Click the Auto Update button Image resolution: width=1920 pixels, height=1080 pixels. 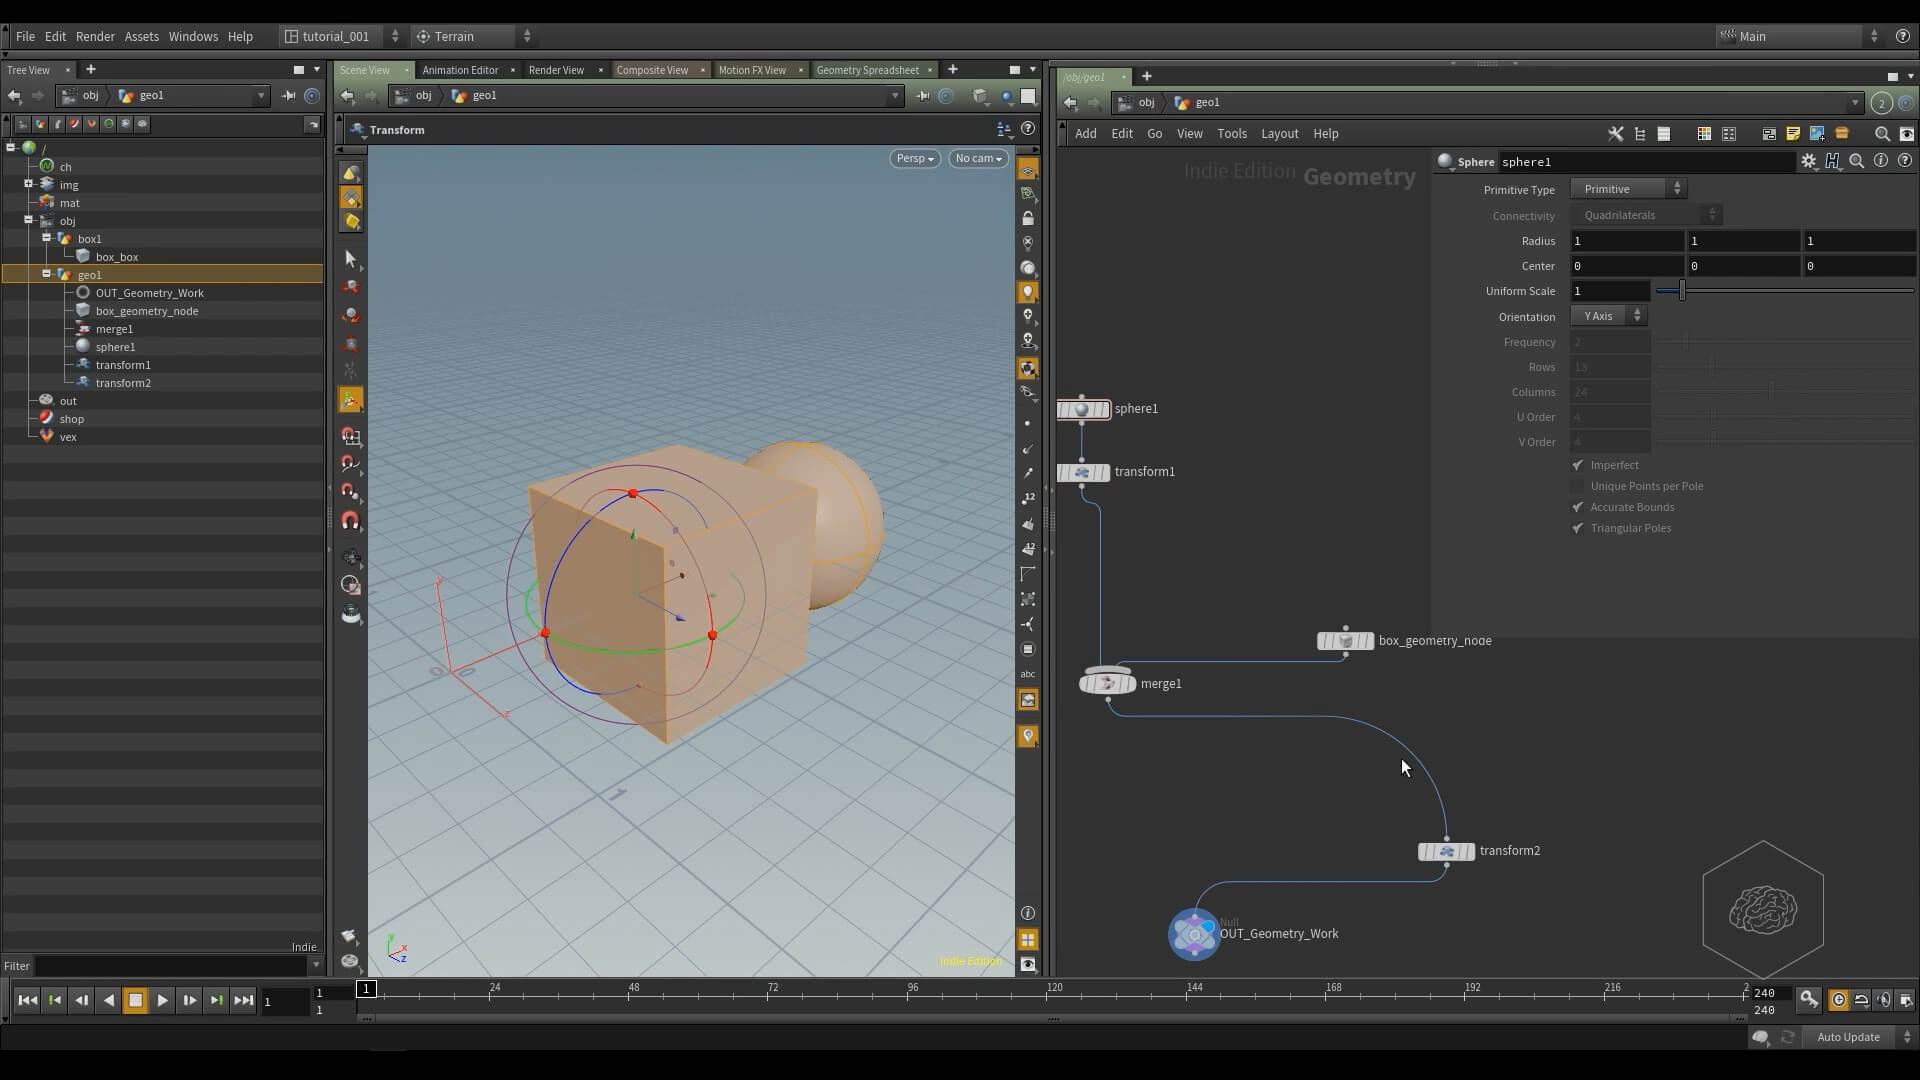pos(1847,1037)
